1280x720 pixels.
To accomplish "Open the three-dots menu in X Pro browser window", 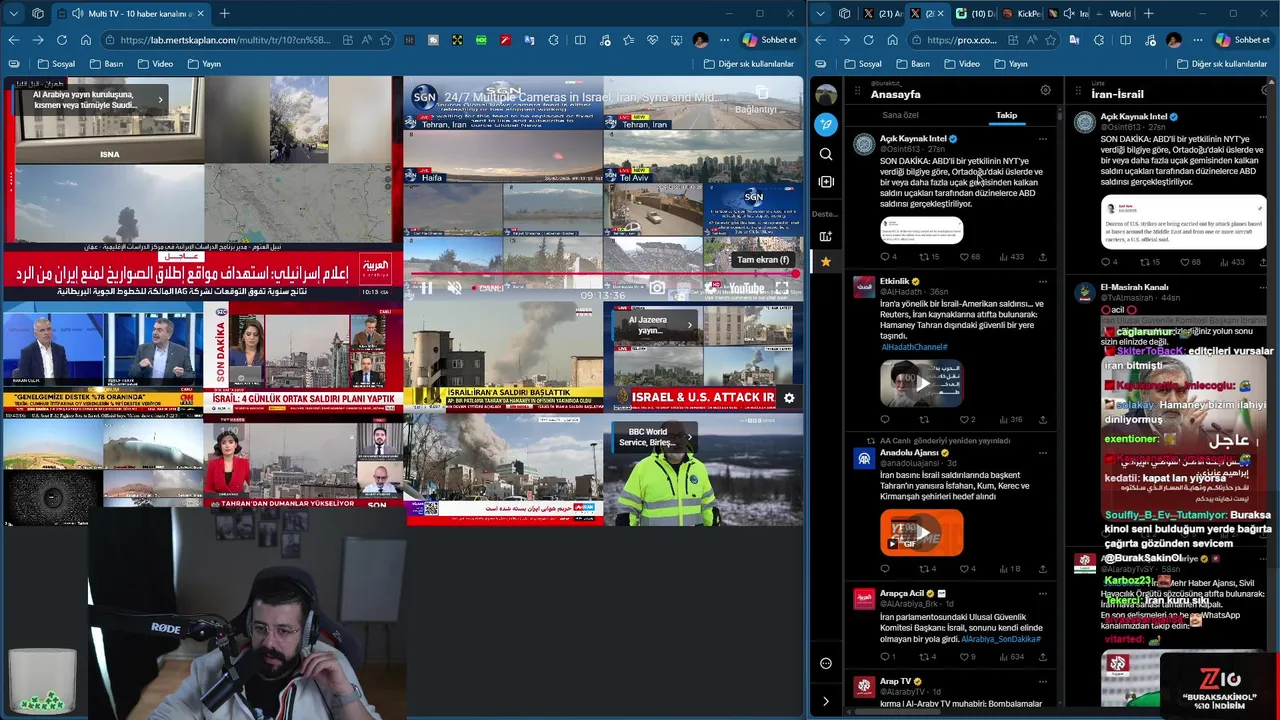I will point(1197,40).
